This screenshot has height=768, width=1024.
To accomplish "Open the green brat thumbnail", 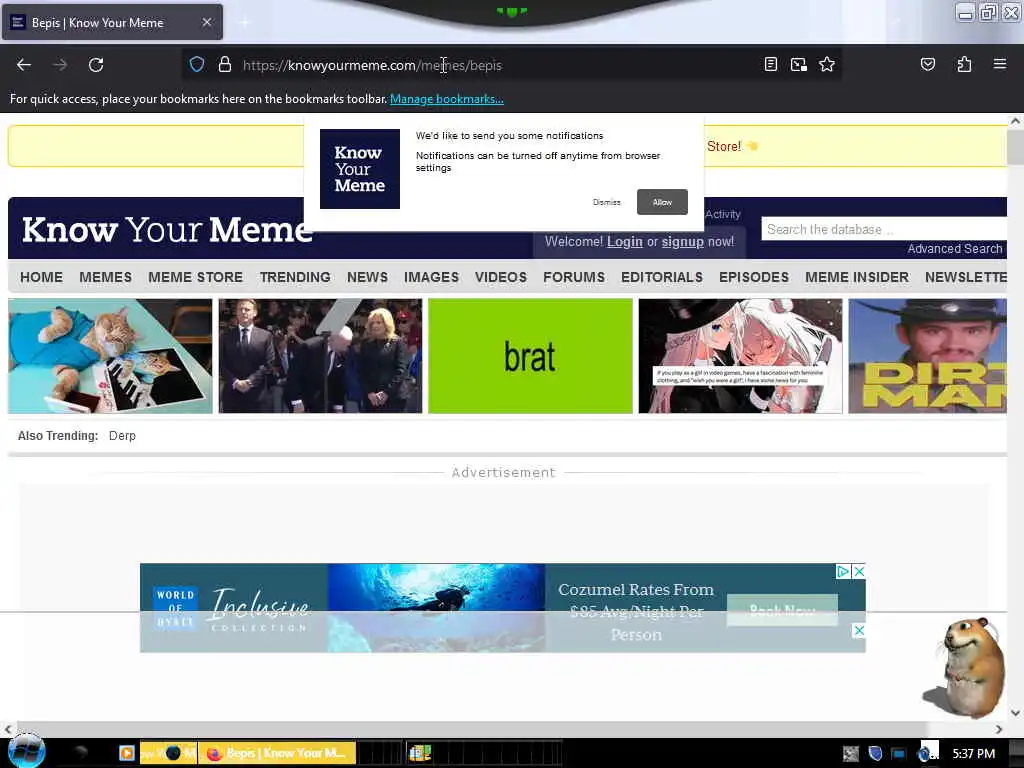I will [530, 356].
